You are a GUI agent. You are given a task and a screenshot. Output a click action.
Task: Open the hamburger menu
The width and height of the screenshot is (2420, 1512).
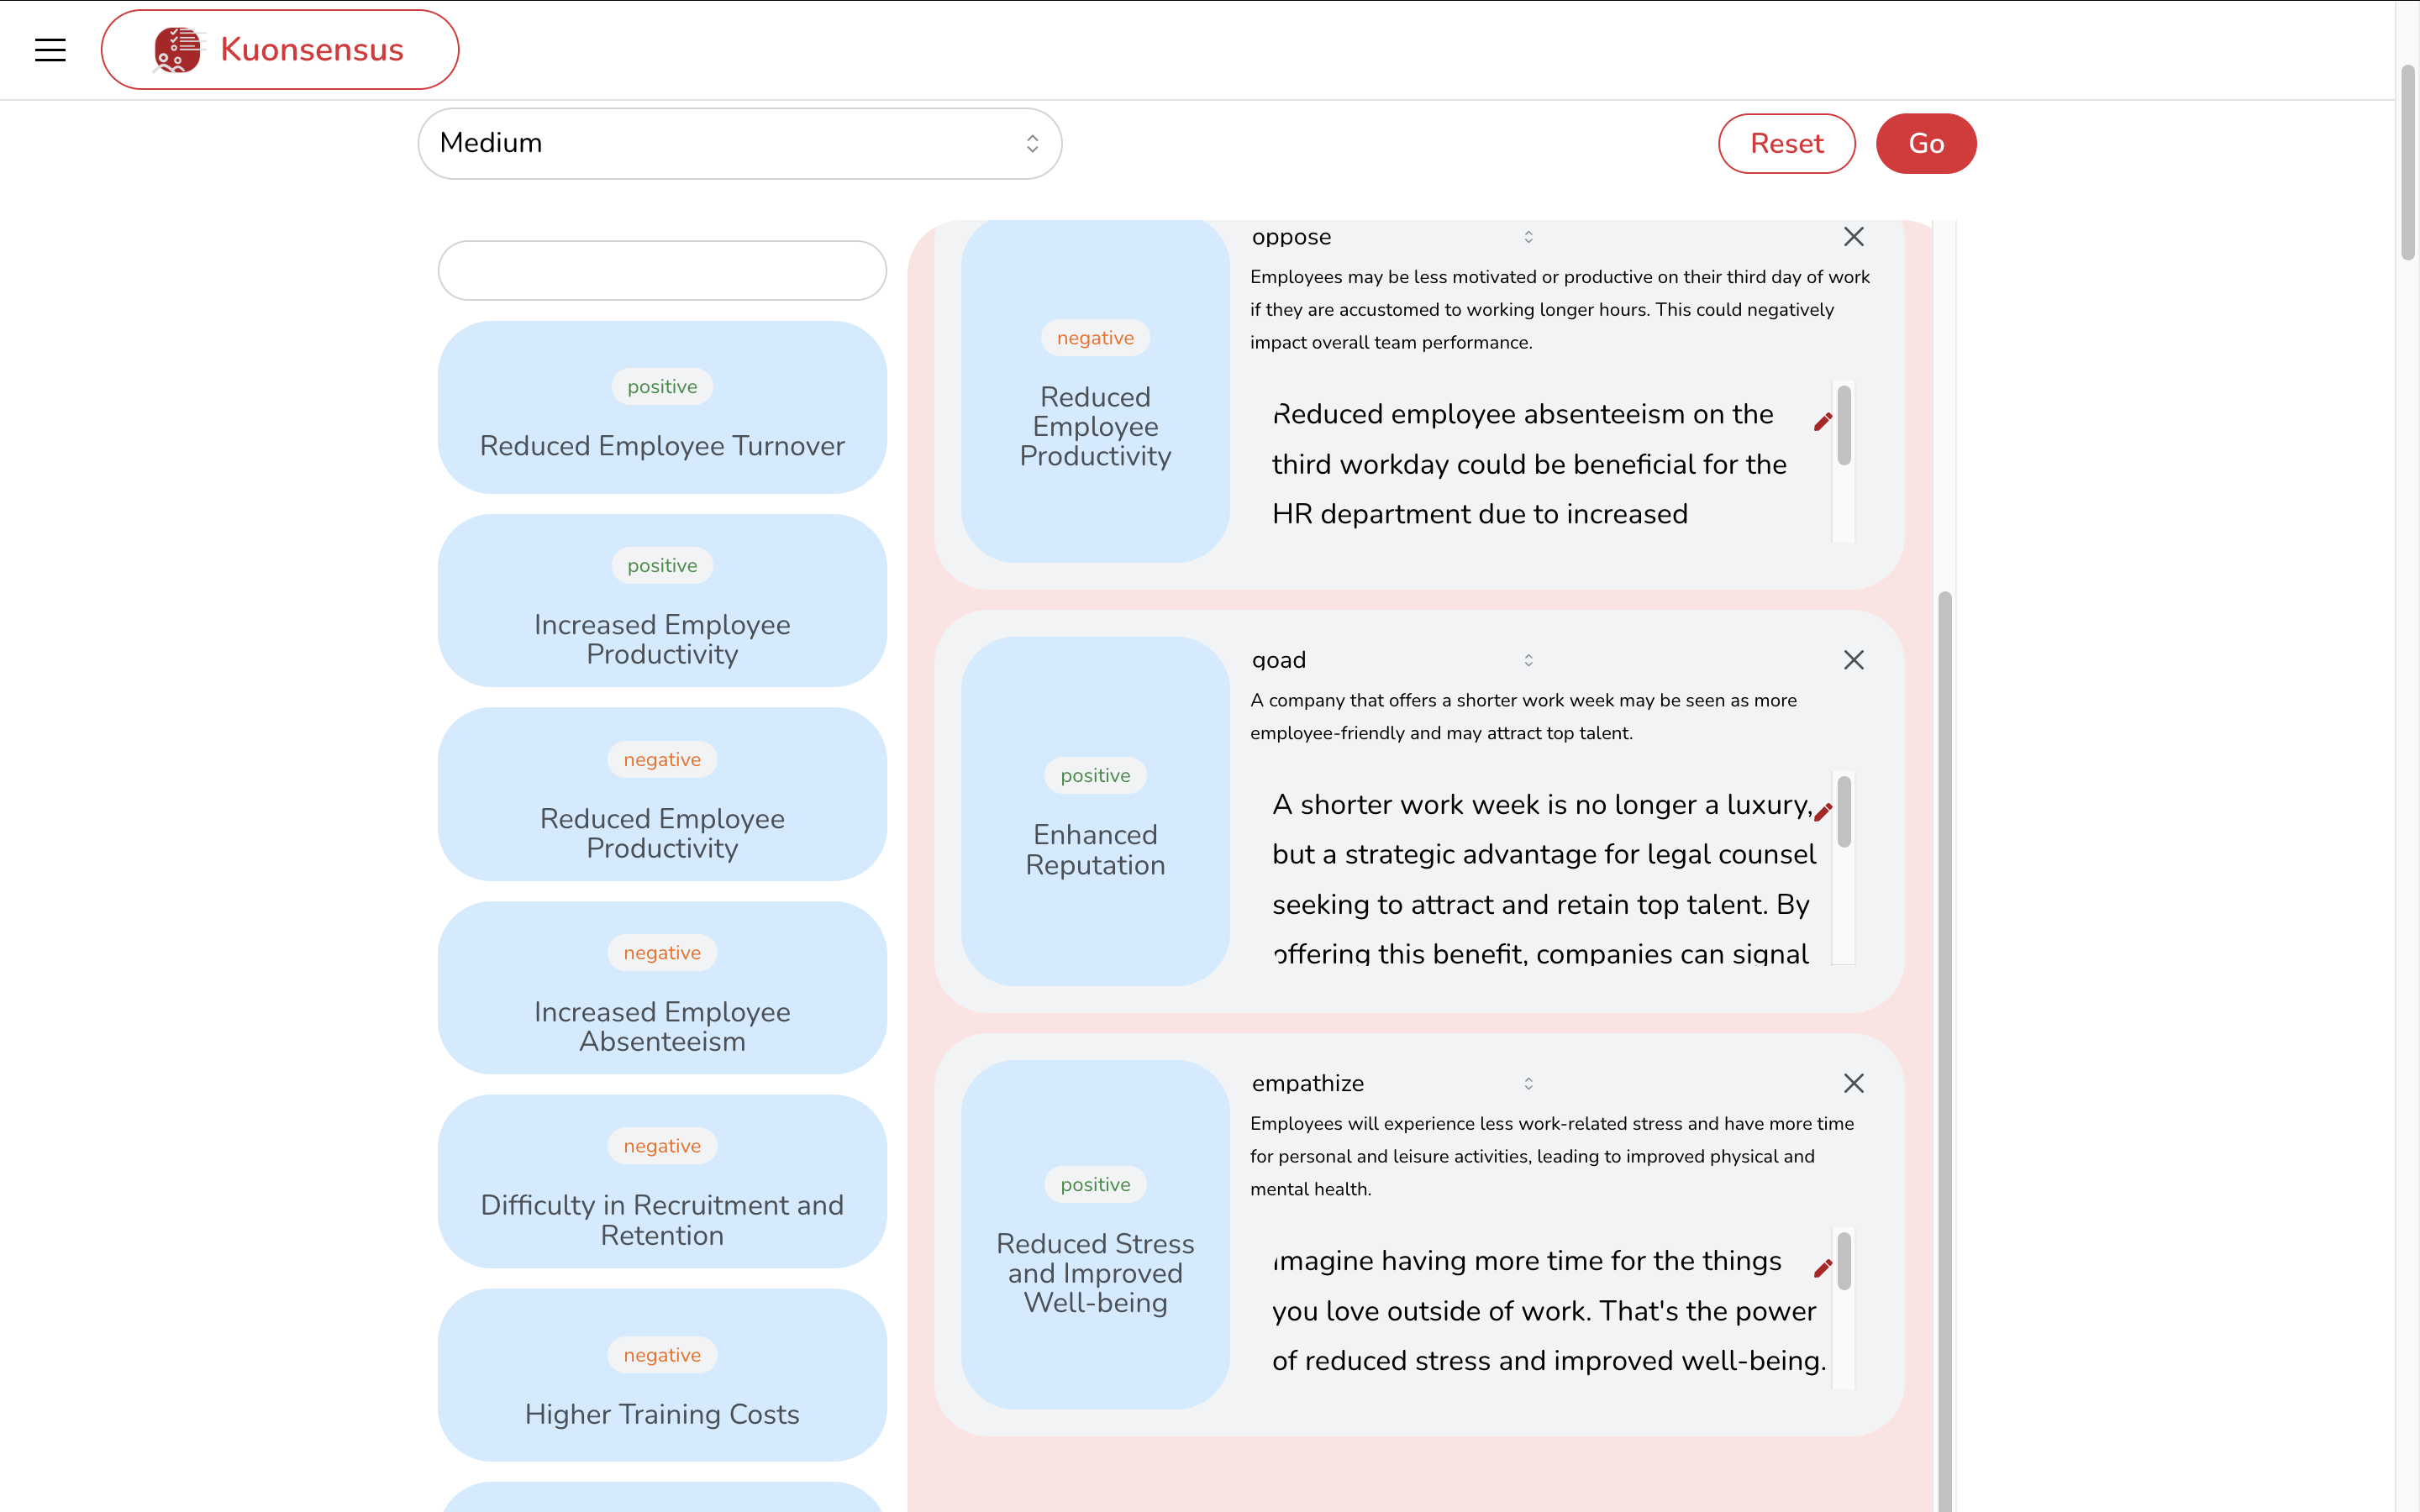click(x=50, y=50)
